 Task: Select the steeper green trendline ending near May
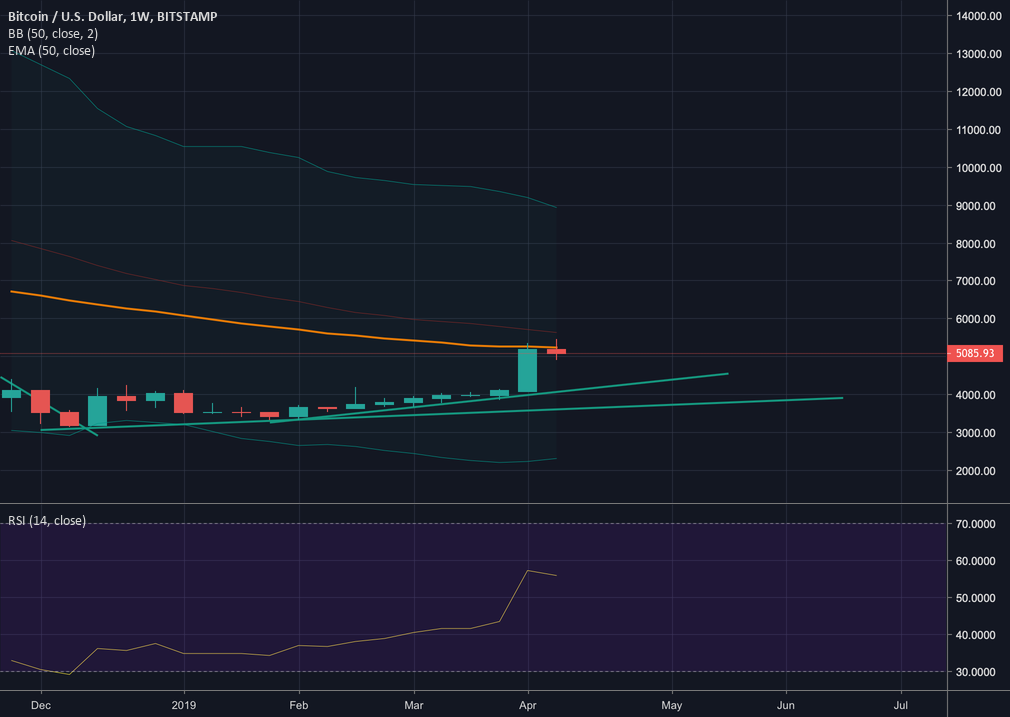(650, 382)
